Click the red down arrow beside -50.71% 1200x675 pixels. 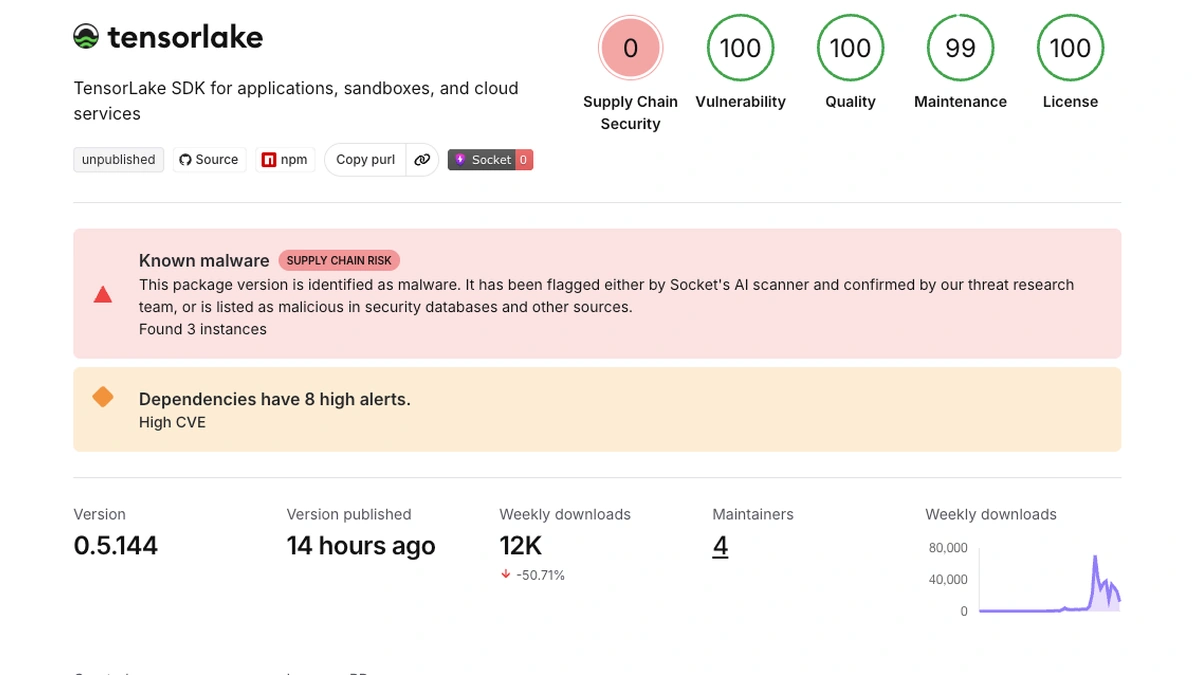[506, 575]
